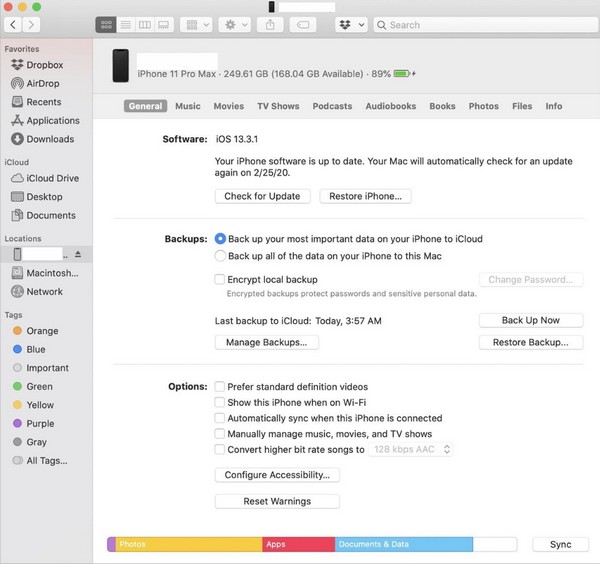Switch to the Books tab
This screenshot has height=564, width=600.
tap(442, 106)
